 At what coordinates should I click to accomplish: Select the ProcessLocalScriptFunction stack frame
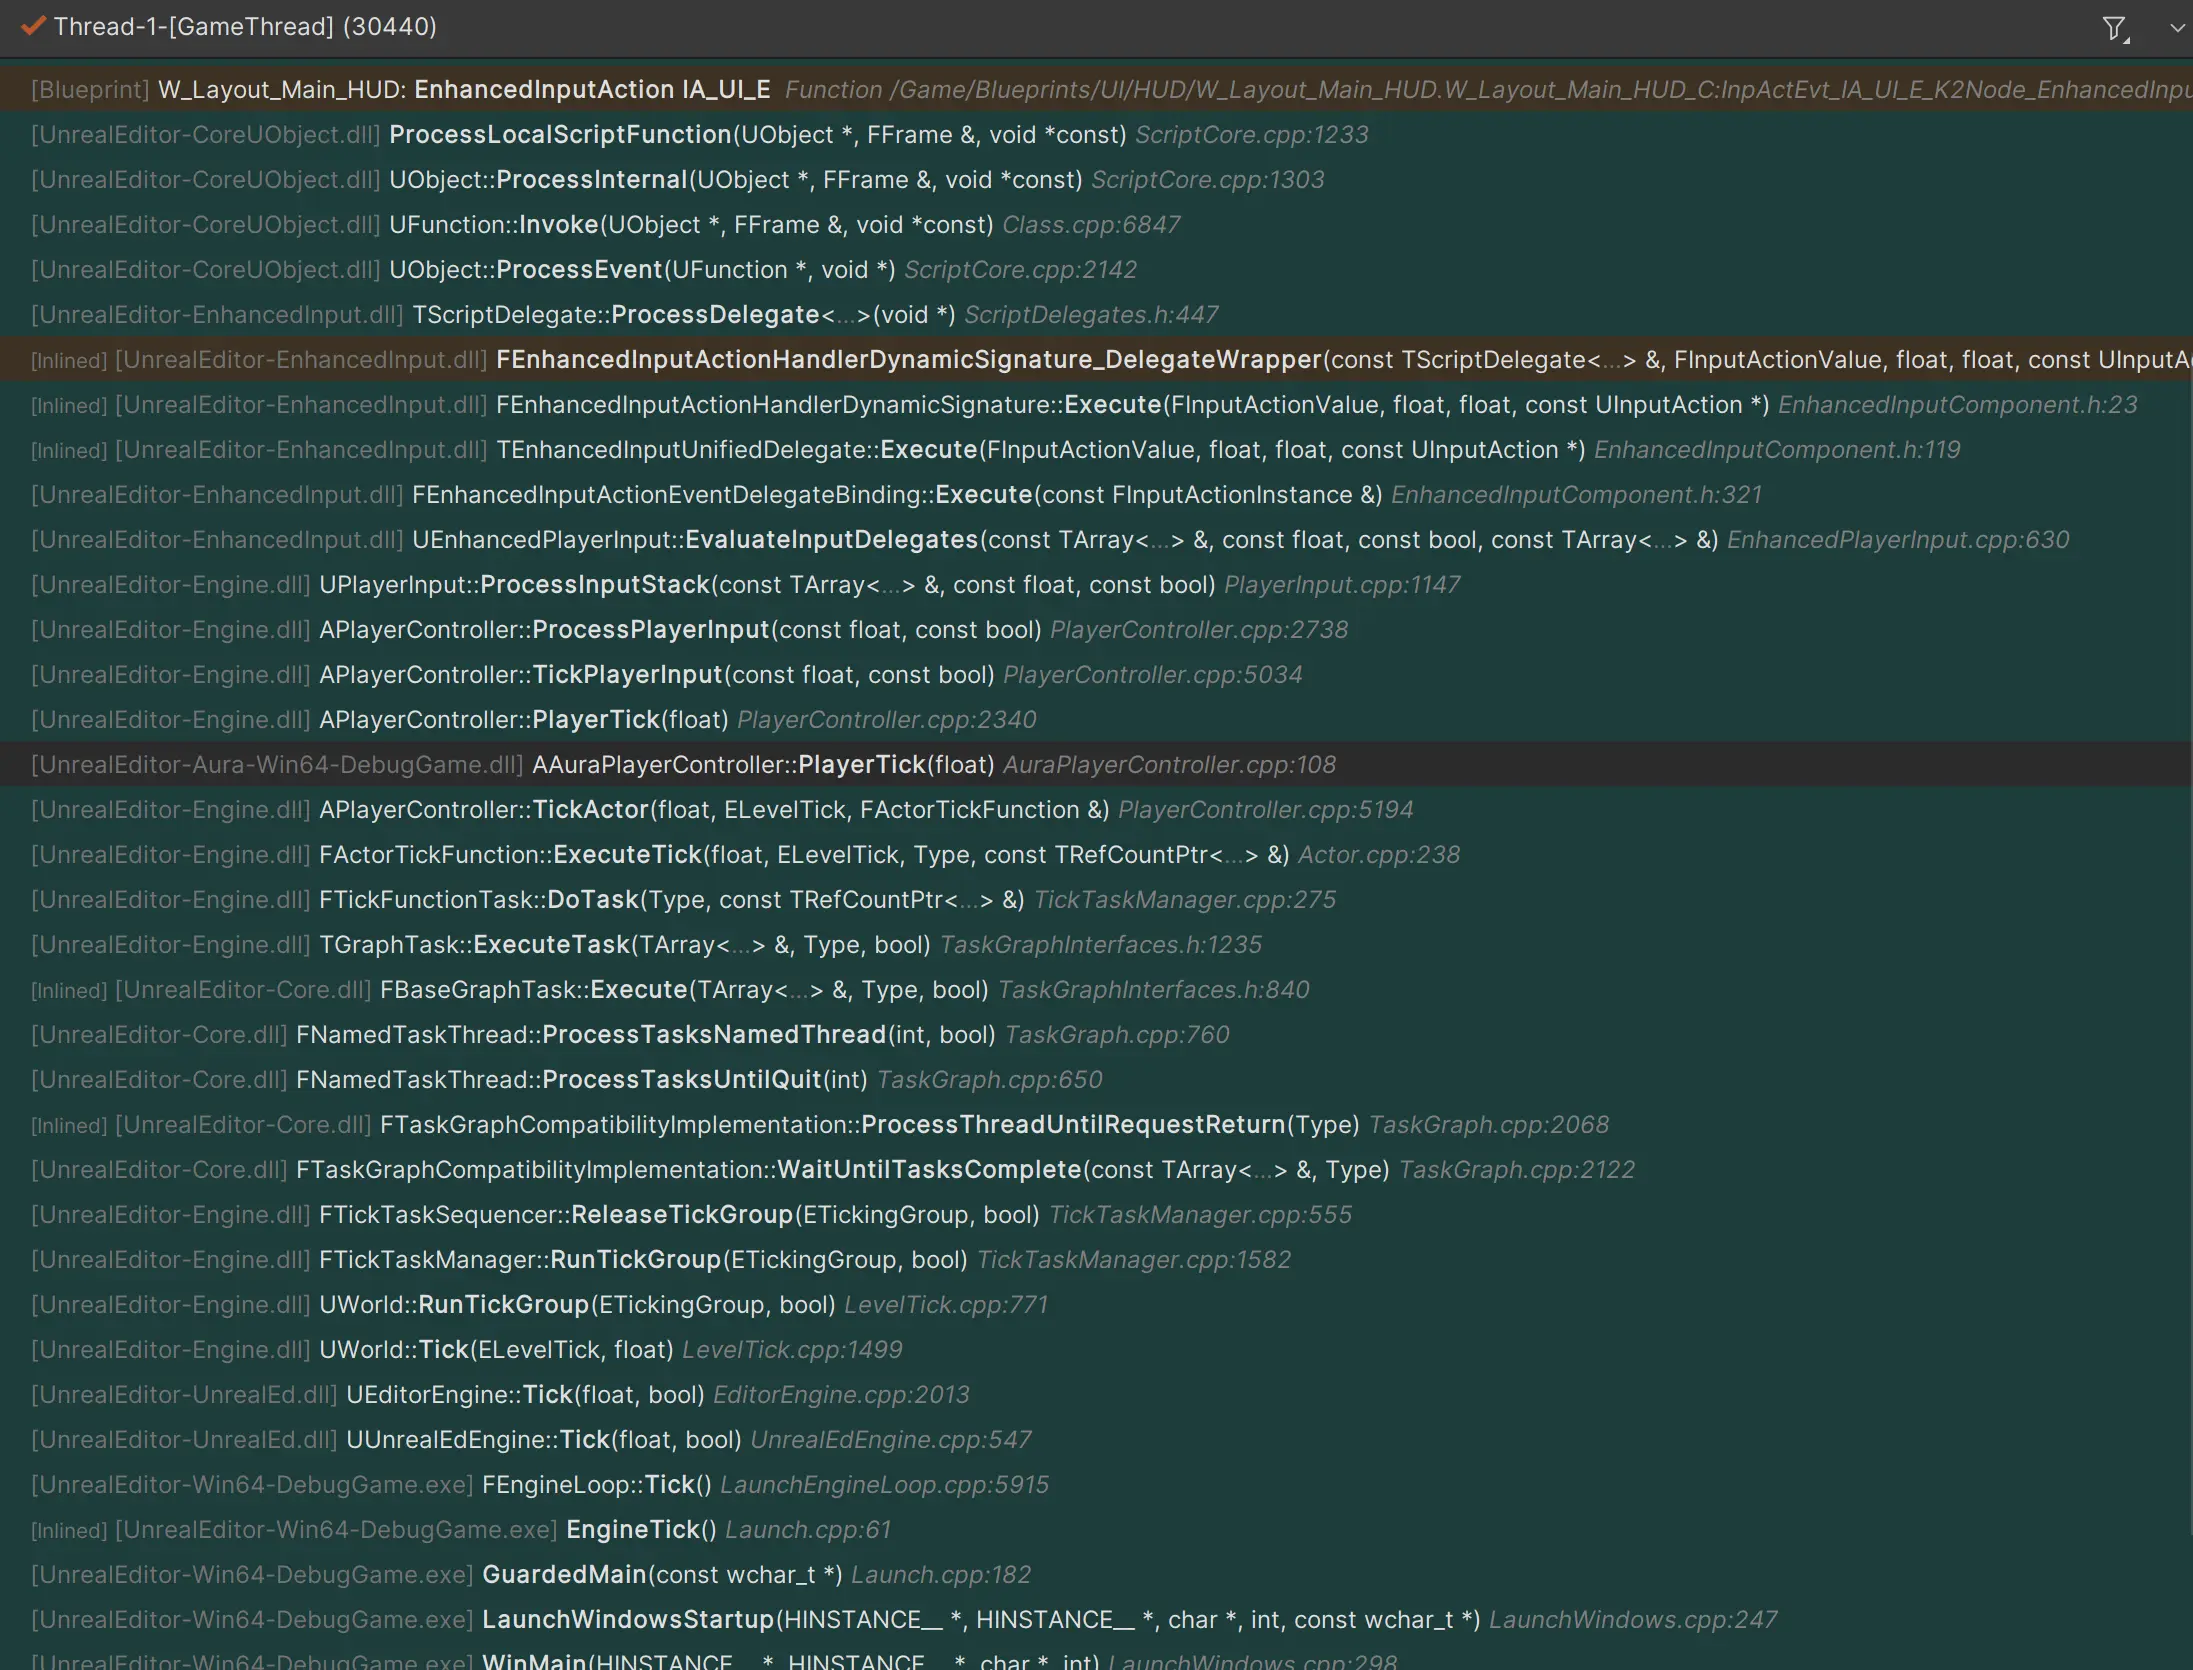[560, 135]
